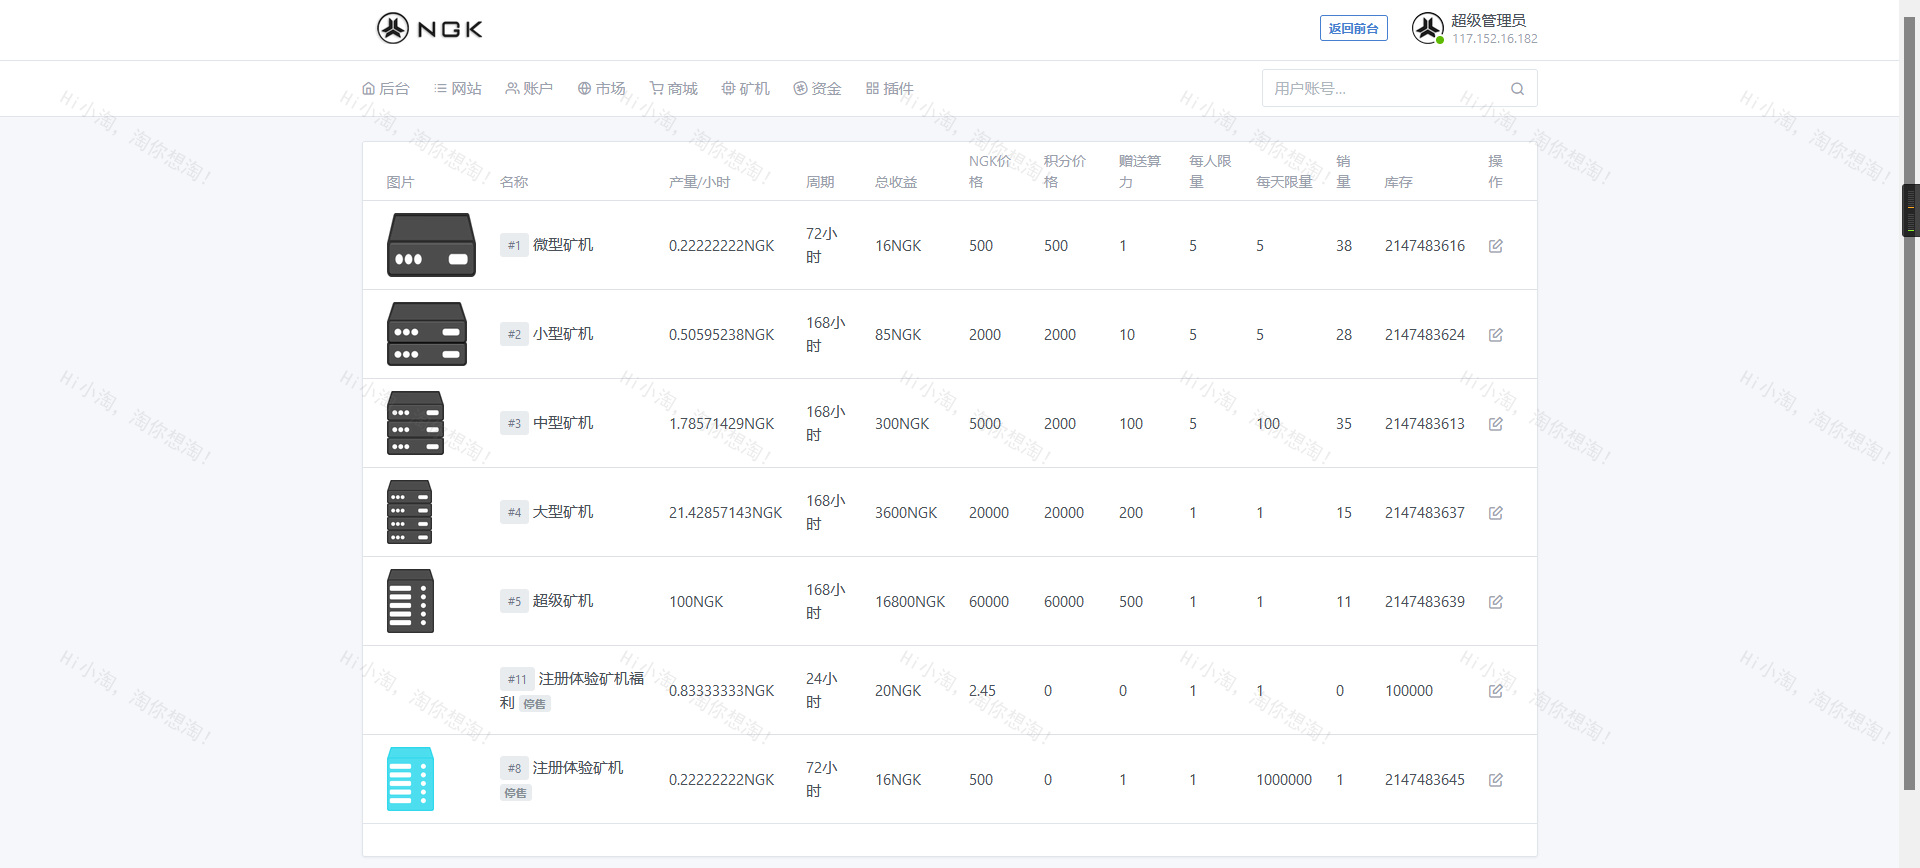Open the 网站 menu
Image resolution: width=1920 pixels, height=868 pixels.
(x=458, y=89)
